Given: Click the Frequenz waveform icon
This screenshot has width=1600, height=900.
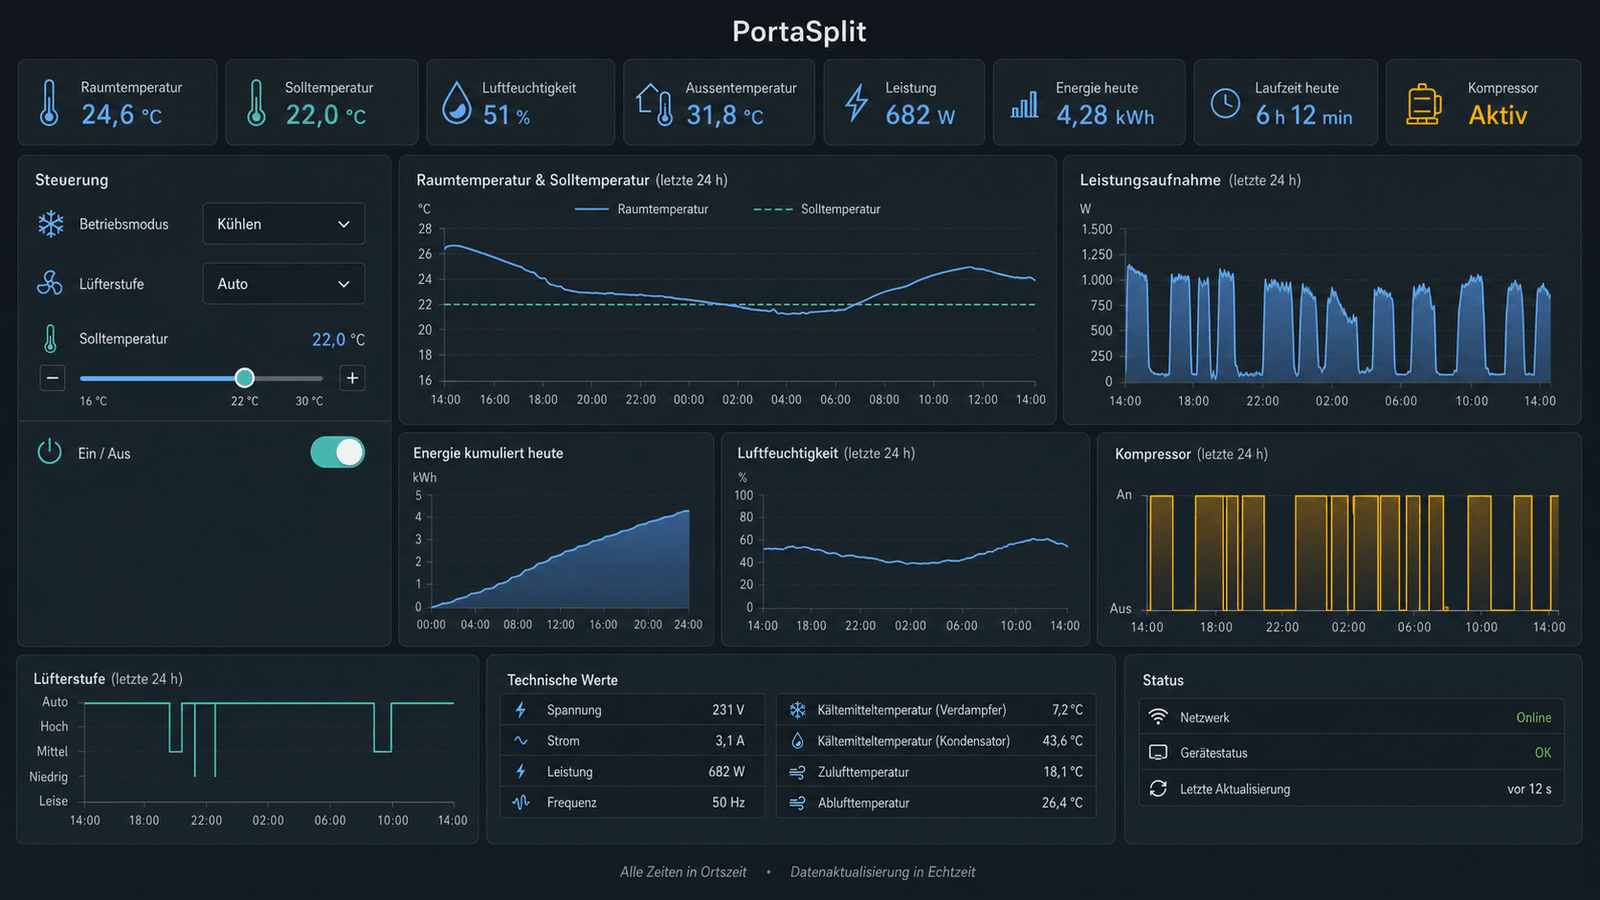Looking at the screenshot, I should click(521, 802).
